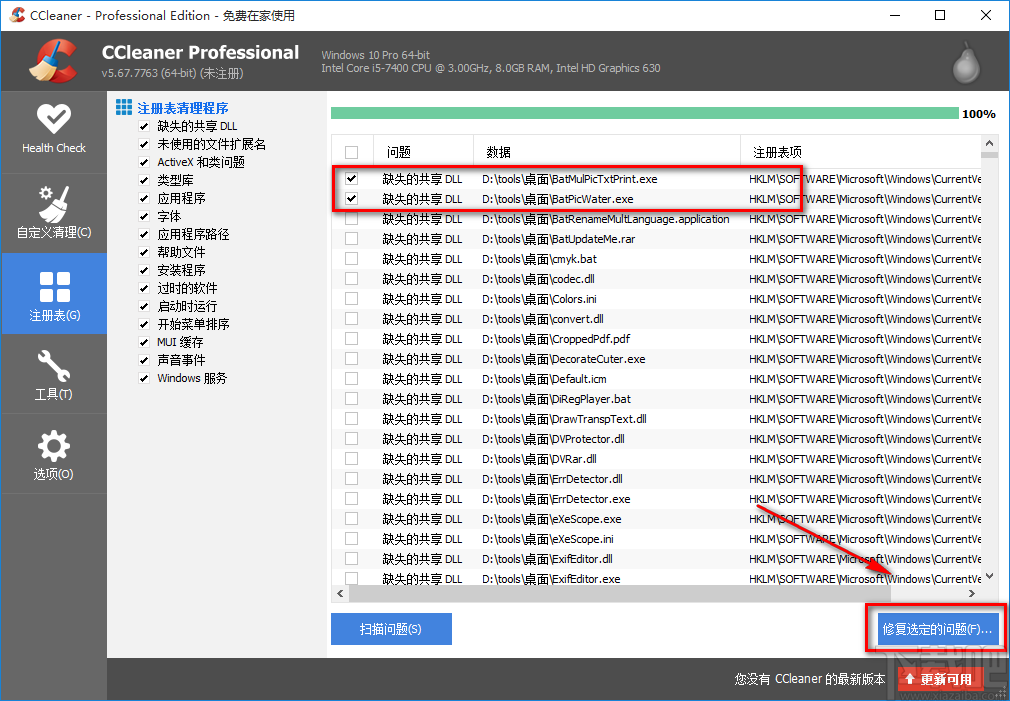1010x701 pixels.
Task: Open the Health Check section
Action: tap(53, 131)
